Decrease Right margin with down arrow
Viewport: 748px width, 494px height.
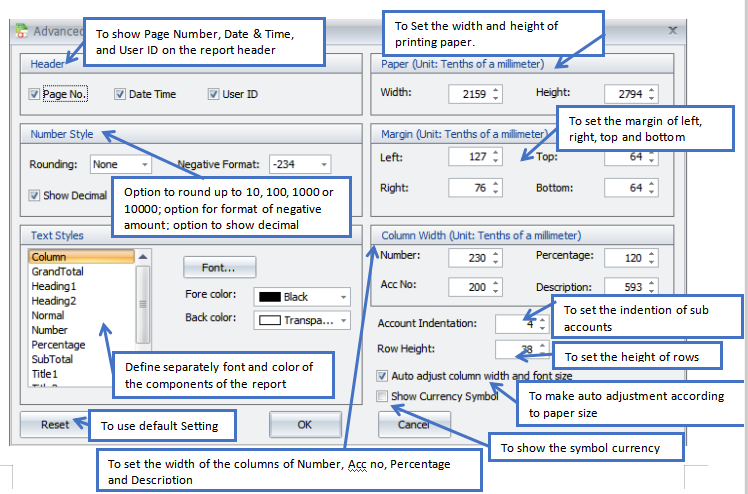(496, 192)
